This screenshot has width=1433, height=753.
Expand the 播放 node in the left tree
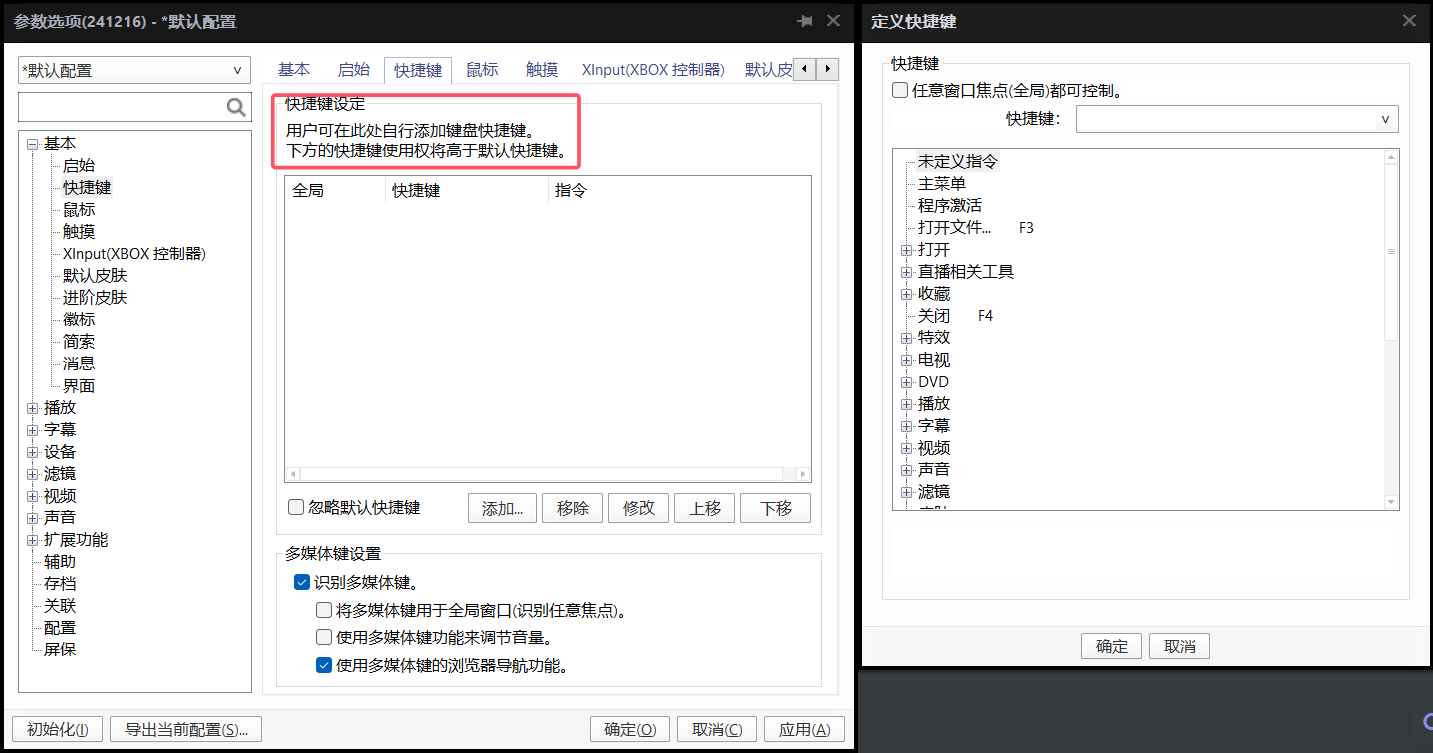[x=33, y=408]
